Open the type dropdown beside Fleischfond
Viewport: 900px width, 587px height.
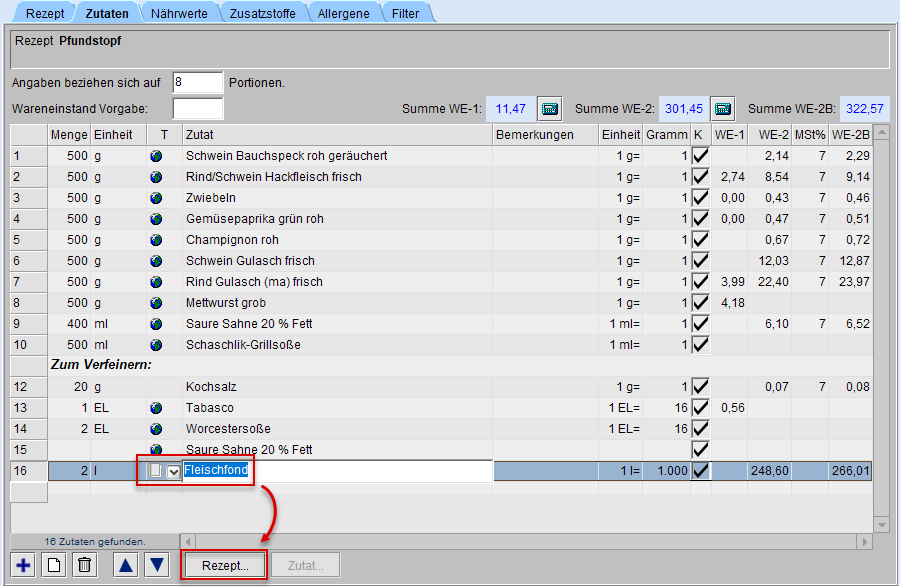(x=173, y=472)
